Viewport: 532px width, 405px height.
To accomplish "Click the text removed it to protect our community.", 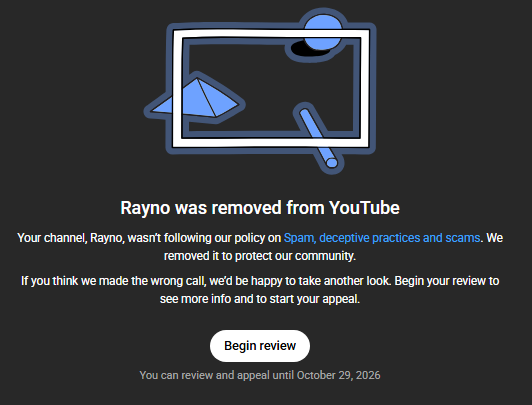I will point(260,256).
